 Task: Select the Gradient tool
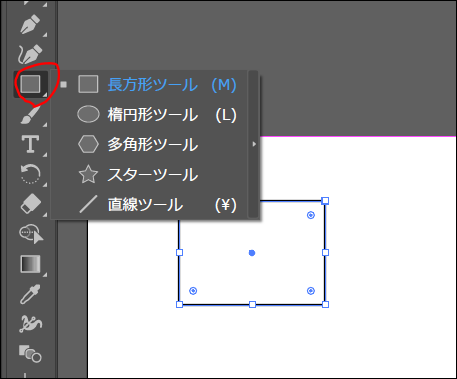(x=30, y=264)
